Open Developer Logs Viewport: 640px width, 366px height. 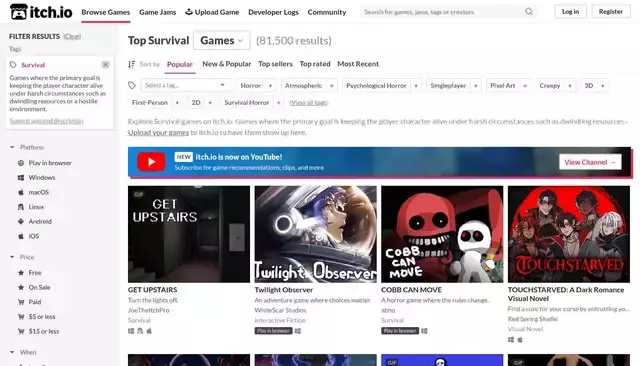pos(273,12)
